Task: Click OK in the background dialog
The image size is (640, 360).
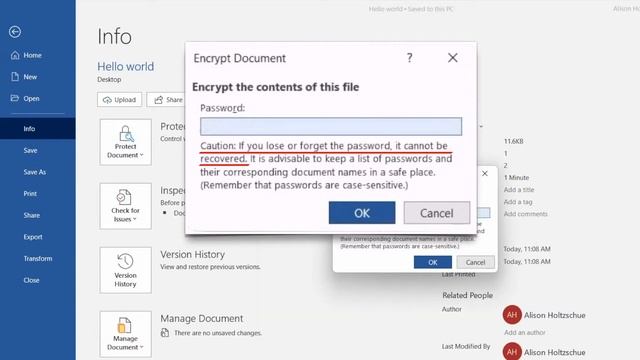Action: (433, 262)
